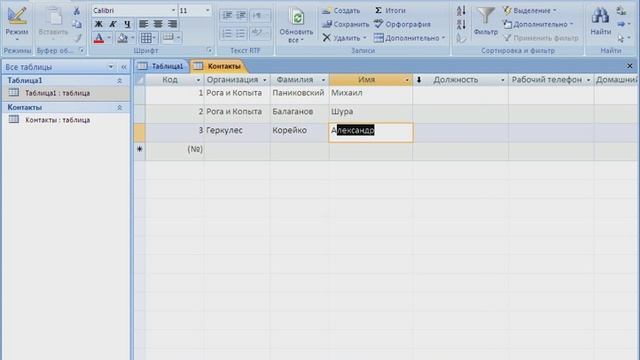Select the Паниковский cell
Viewport: 640px width, 360px height.
(299, 95)
